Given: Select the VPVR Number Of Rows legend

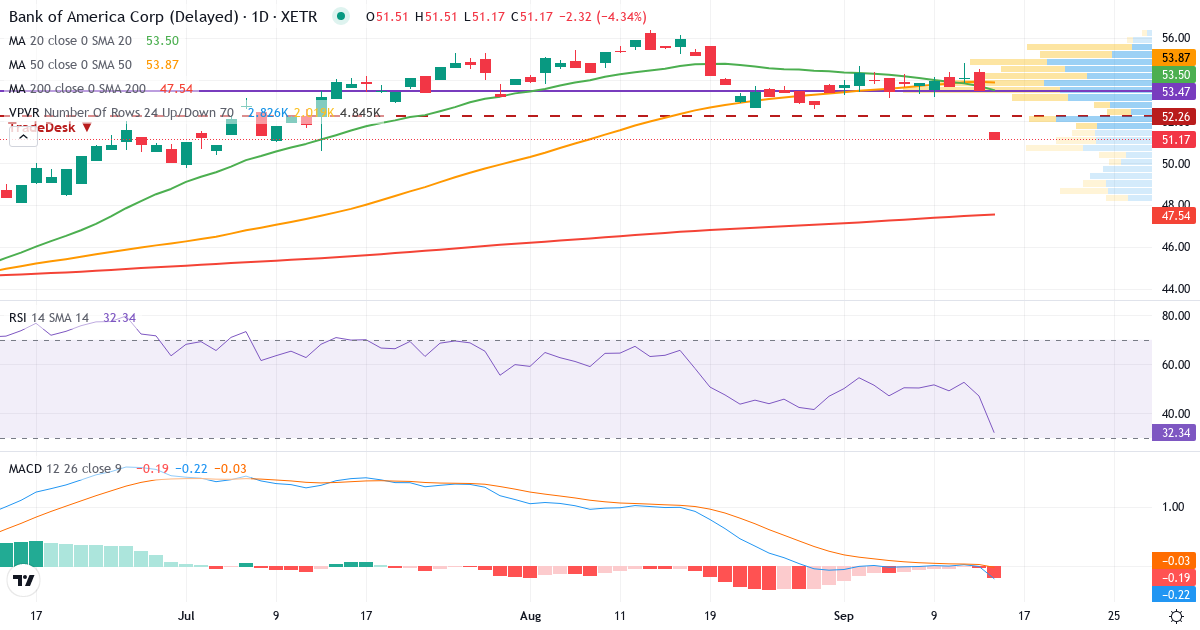Looking at the screenshot, I should tap(121, 113).
